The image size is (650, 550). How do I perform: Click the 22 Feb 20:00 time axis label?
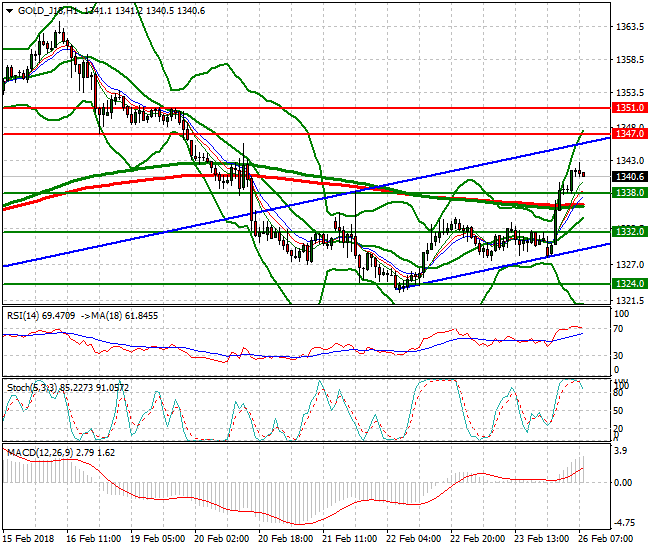click(x=478, y=539)
